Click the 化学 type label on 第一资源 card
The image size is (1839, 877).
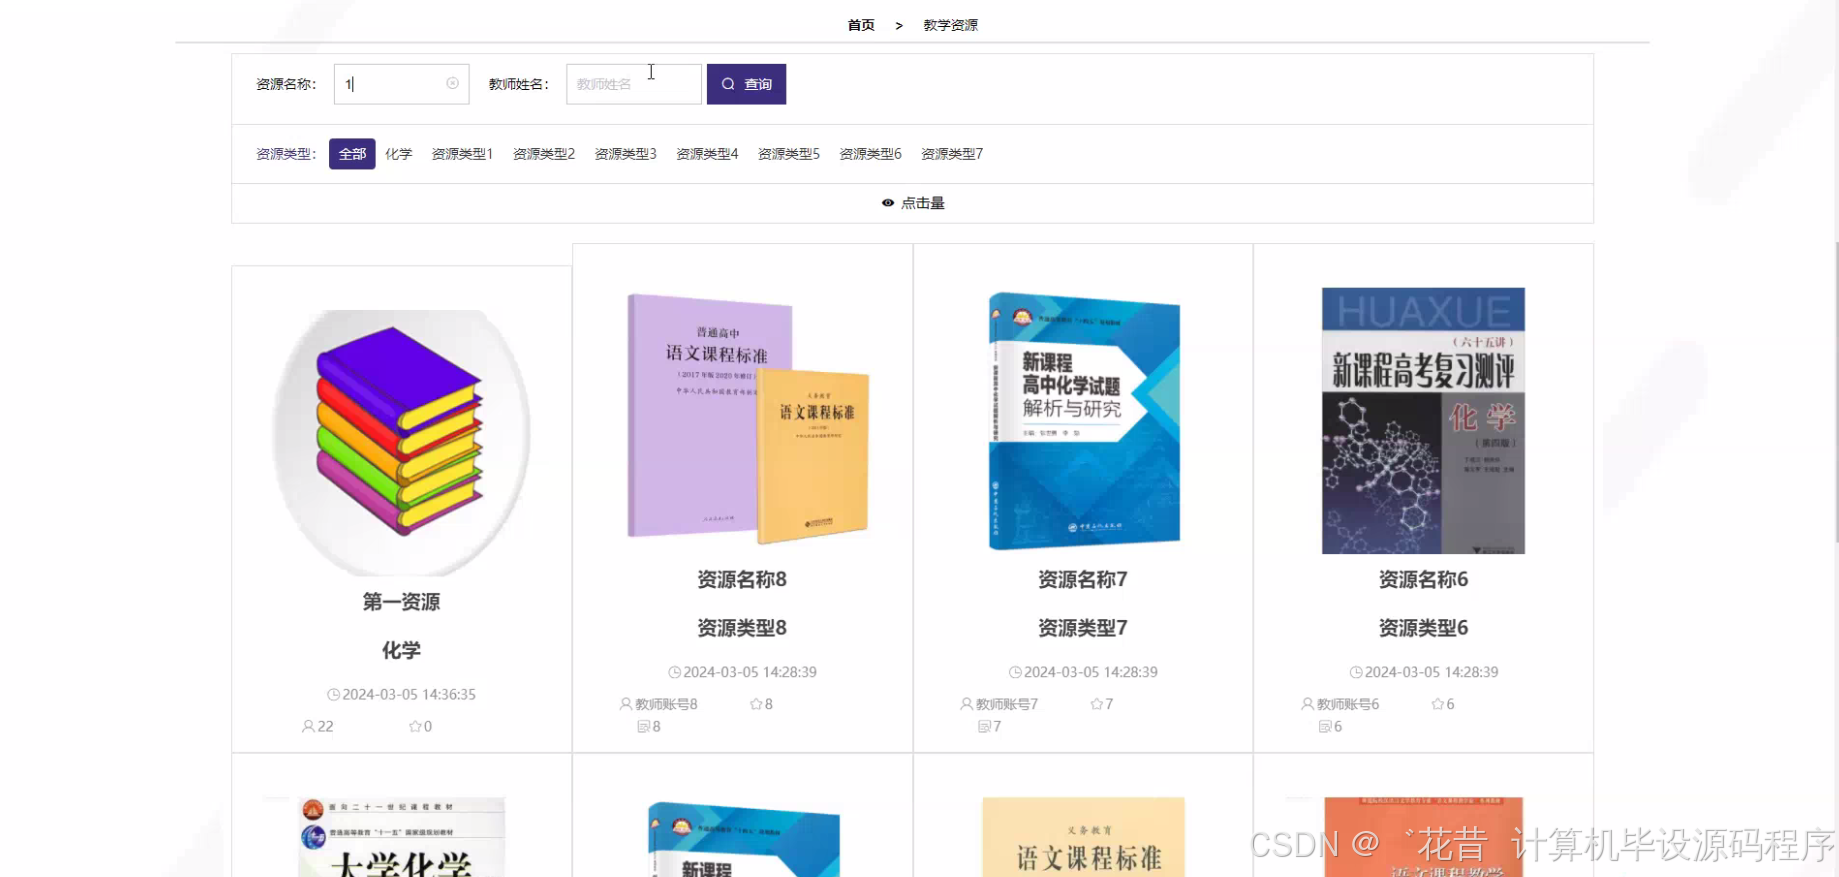pos(401,650)
